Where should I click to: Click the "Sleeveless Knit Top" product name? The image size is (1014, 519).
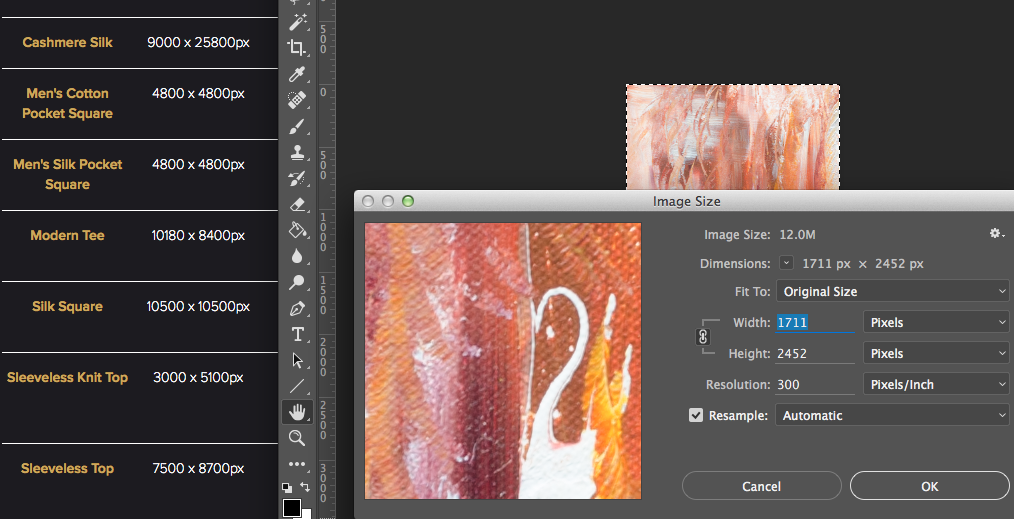pos(67,377)
